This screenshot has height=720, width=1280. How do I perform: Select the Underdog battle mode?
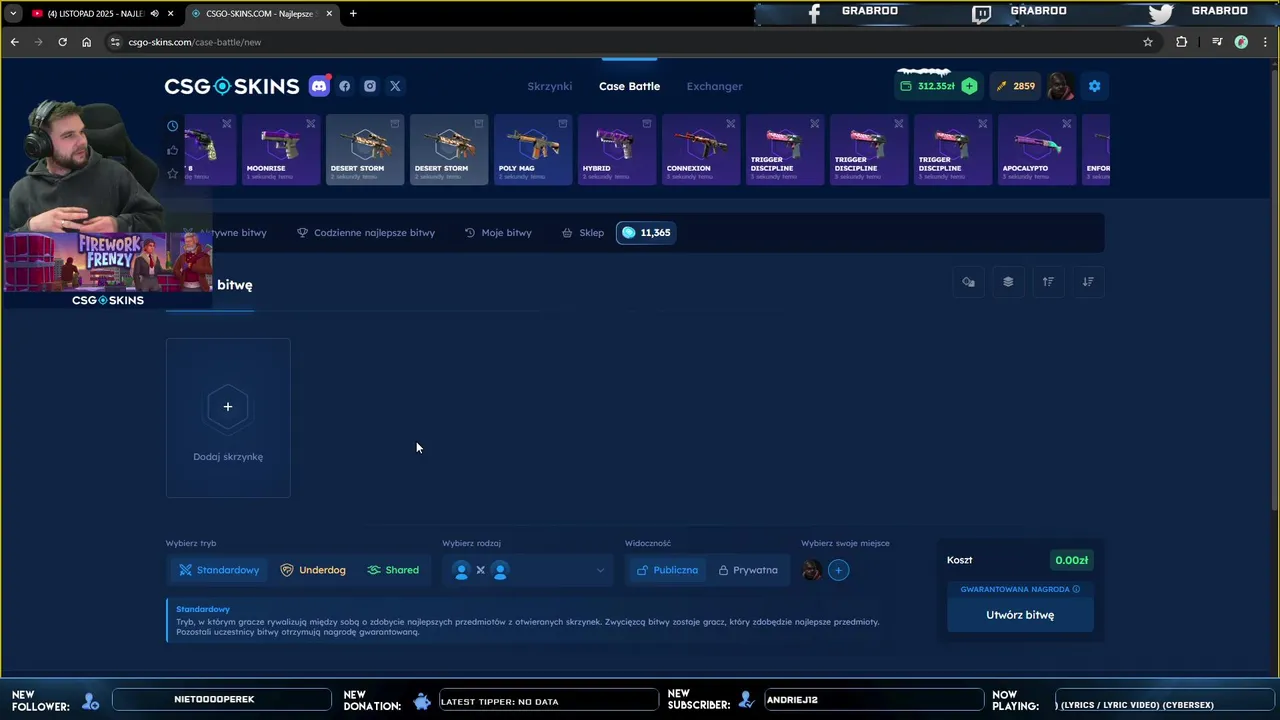click(x=313, y=570)
